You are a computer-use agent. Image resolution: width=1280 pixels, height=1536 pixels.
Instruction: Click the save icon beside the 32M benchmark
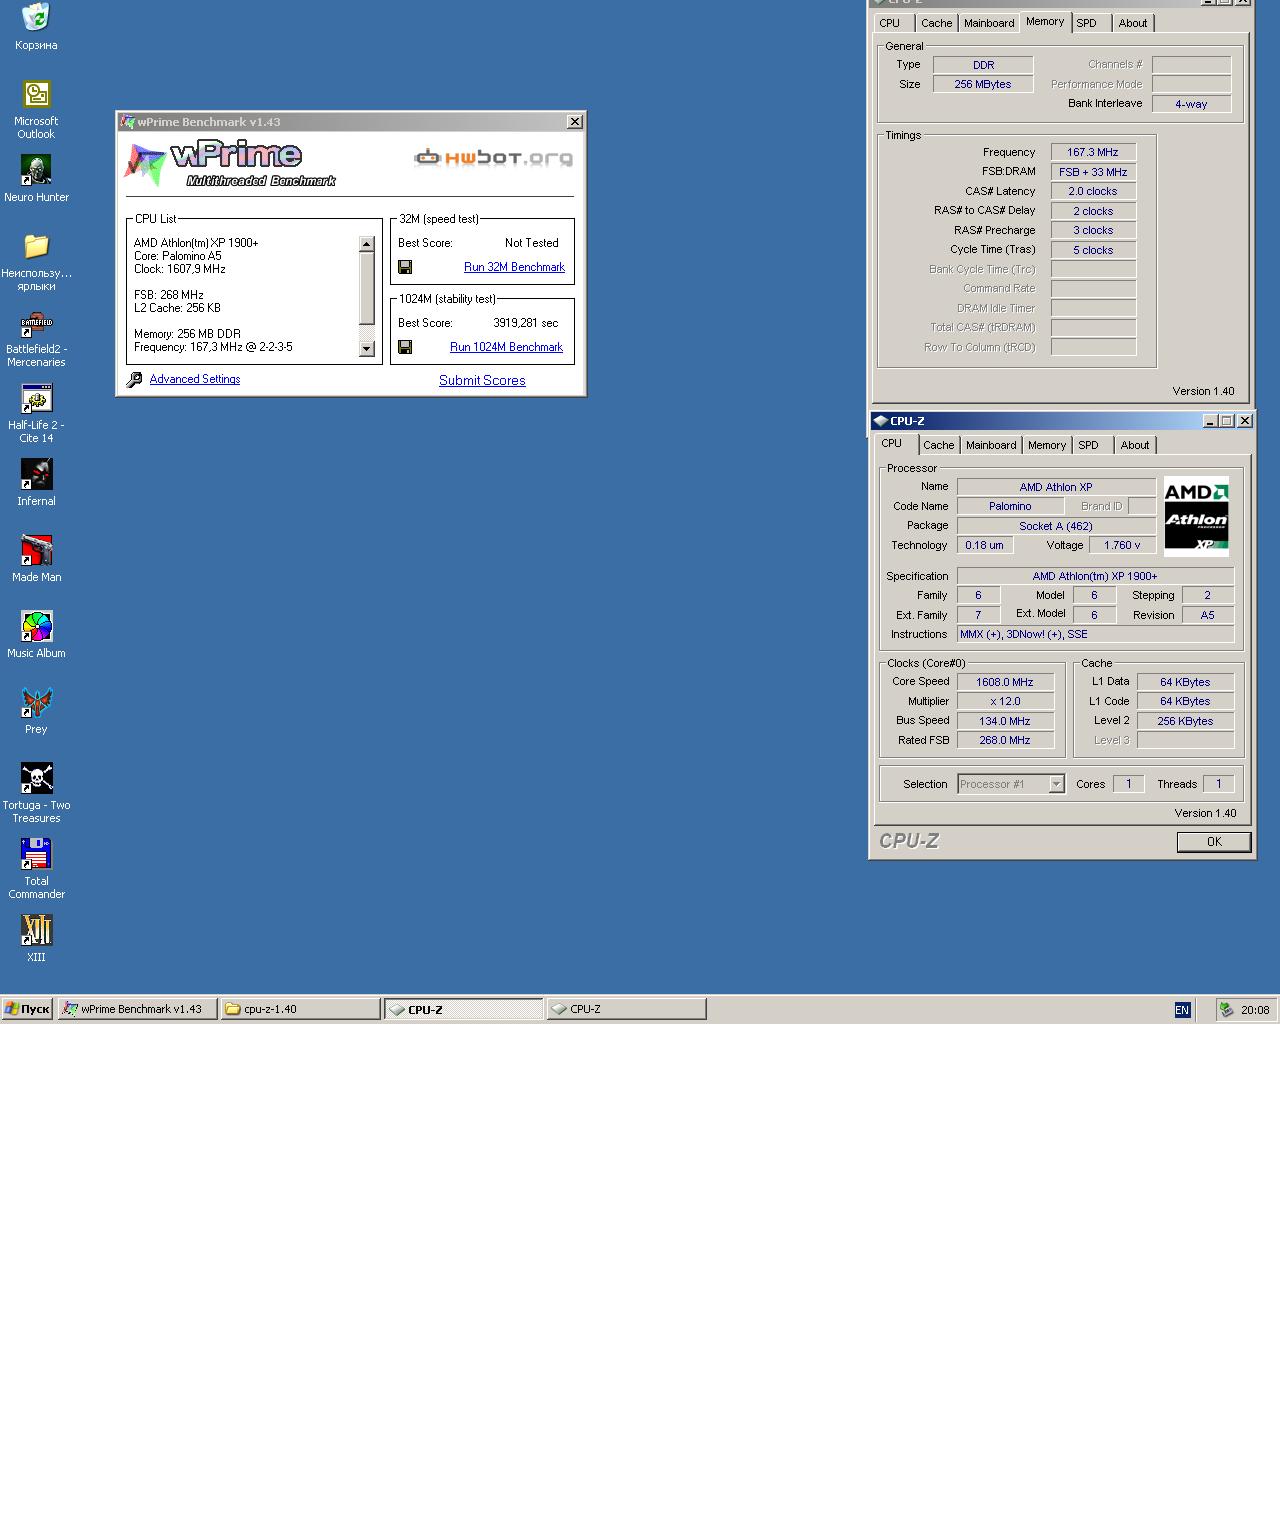pyautogui.click(x=405, y=267)
